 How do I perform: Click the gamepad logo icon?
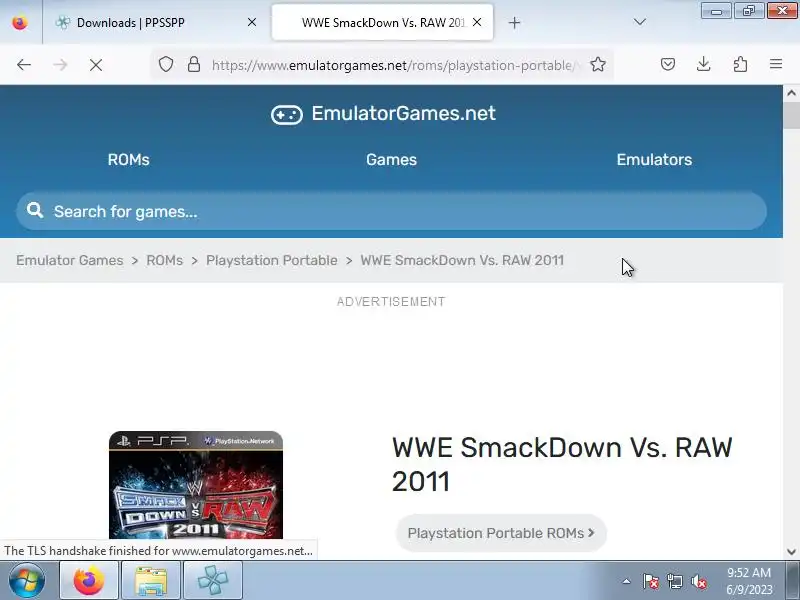[287, 114]
